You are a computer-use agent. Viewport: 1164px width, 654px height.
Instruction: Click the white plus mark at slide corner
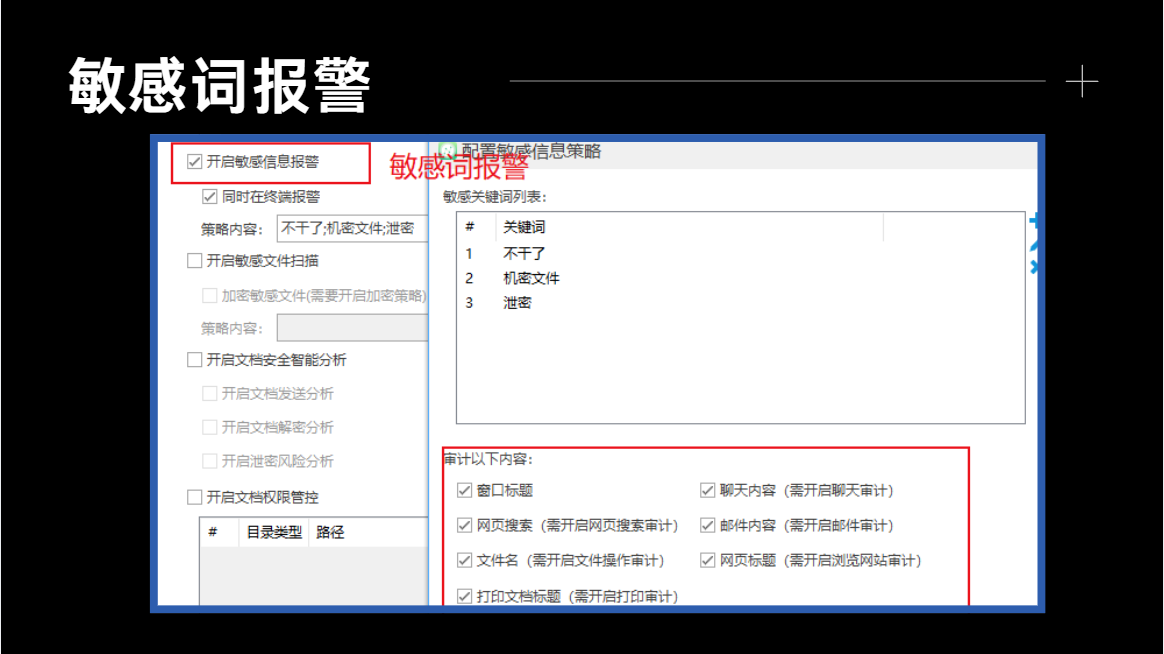[x=1082, y=81]
